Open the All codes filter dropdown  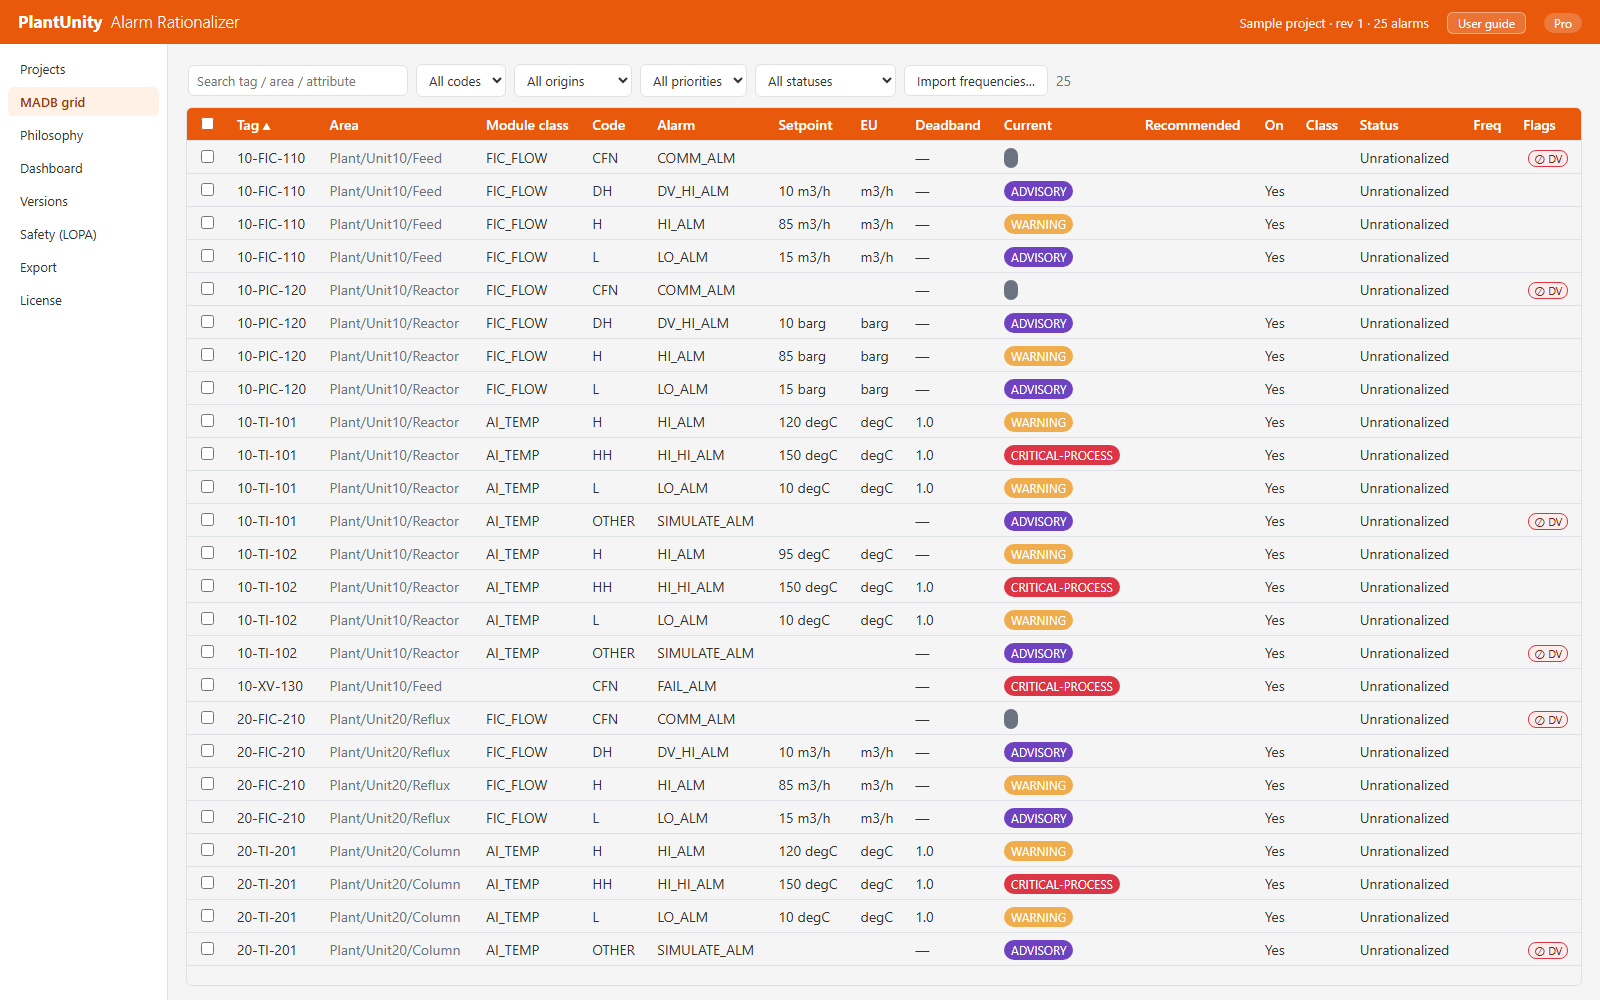(x=461, y=81)
